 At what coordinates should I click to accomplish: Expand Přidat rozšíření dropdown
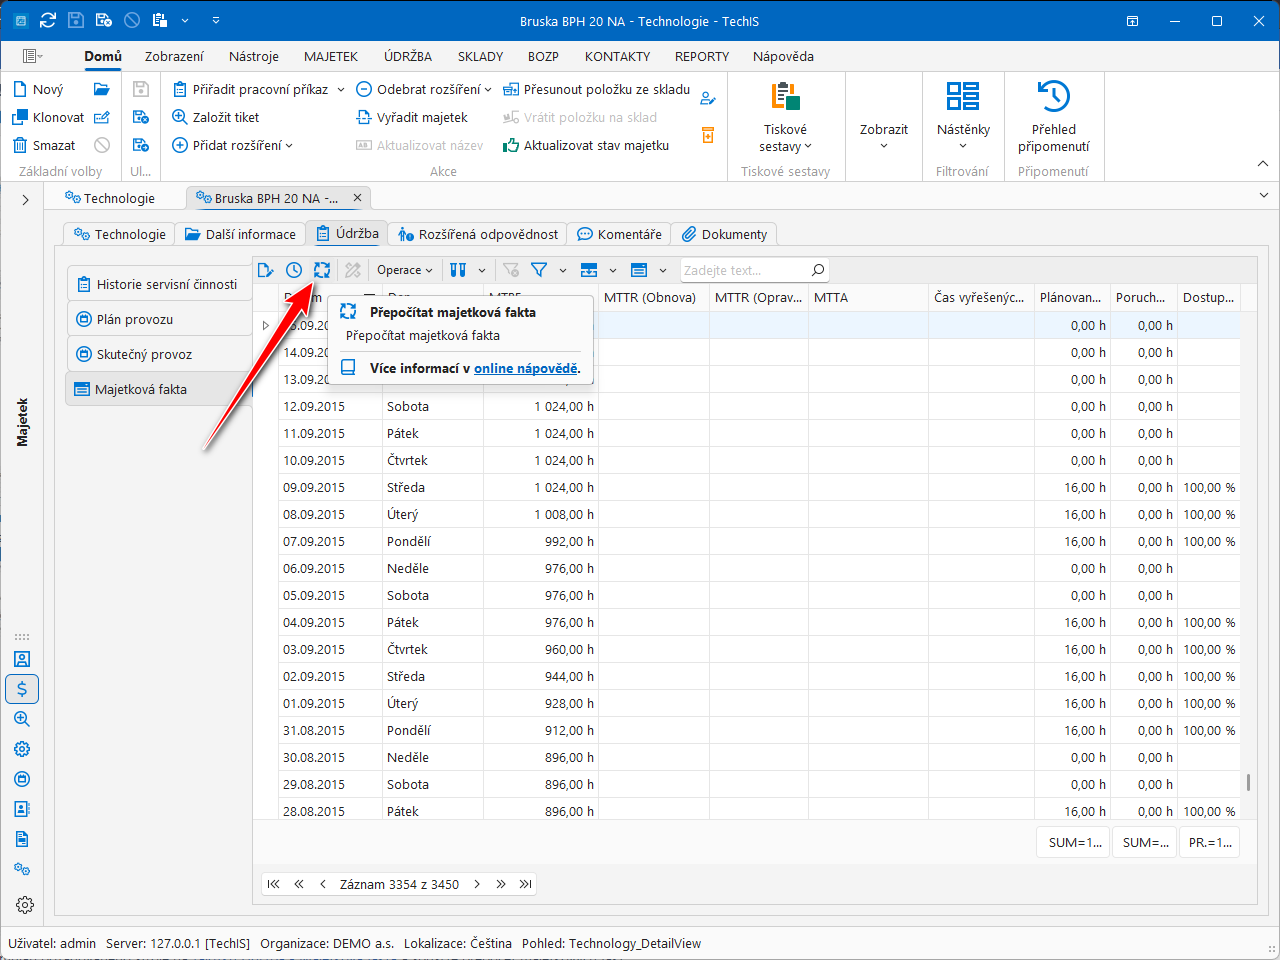(289, 145)
